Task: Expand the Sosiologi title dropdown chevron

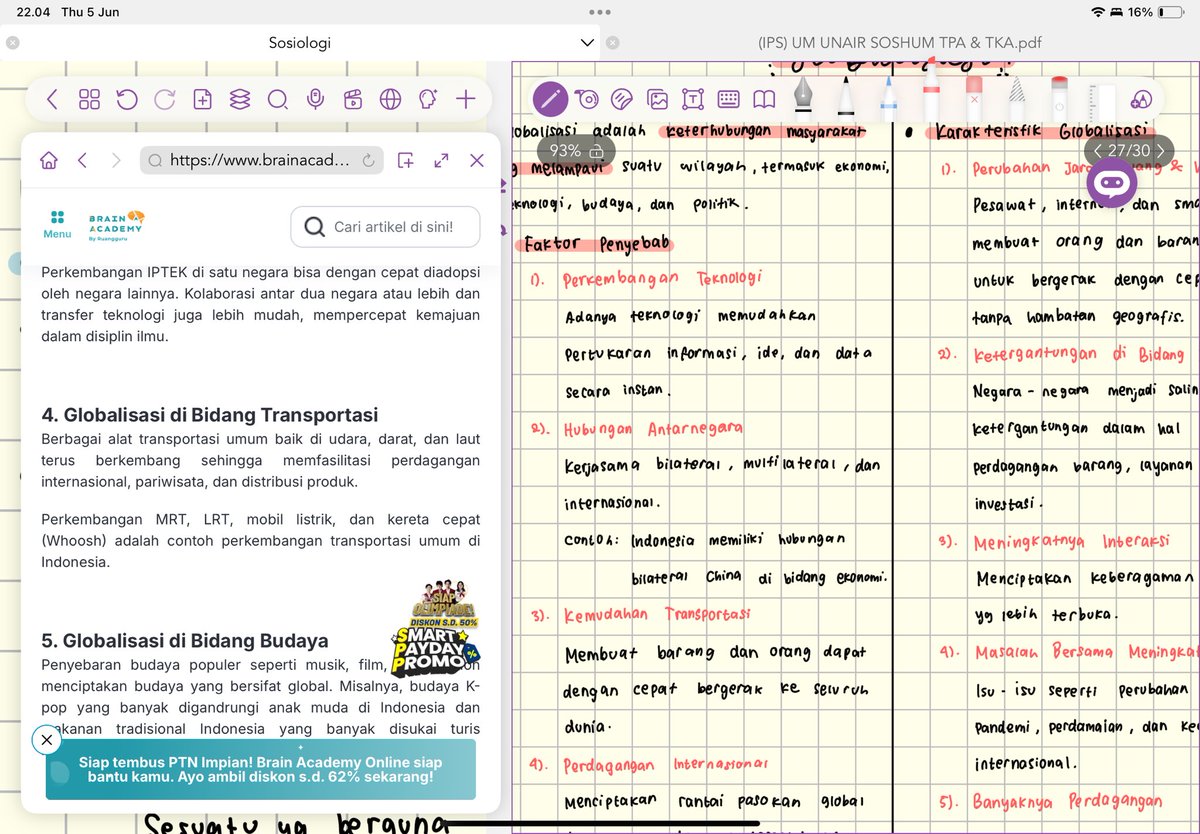Action: point(588,43)
